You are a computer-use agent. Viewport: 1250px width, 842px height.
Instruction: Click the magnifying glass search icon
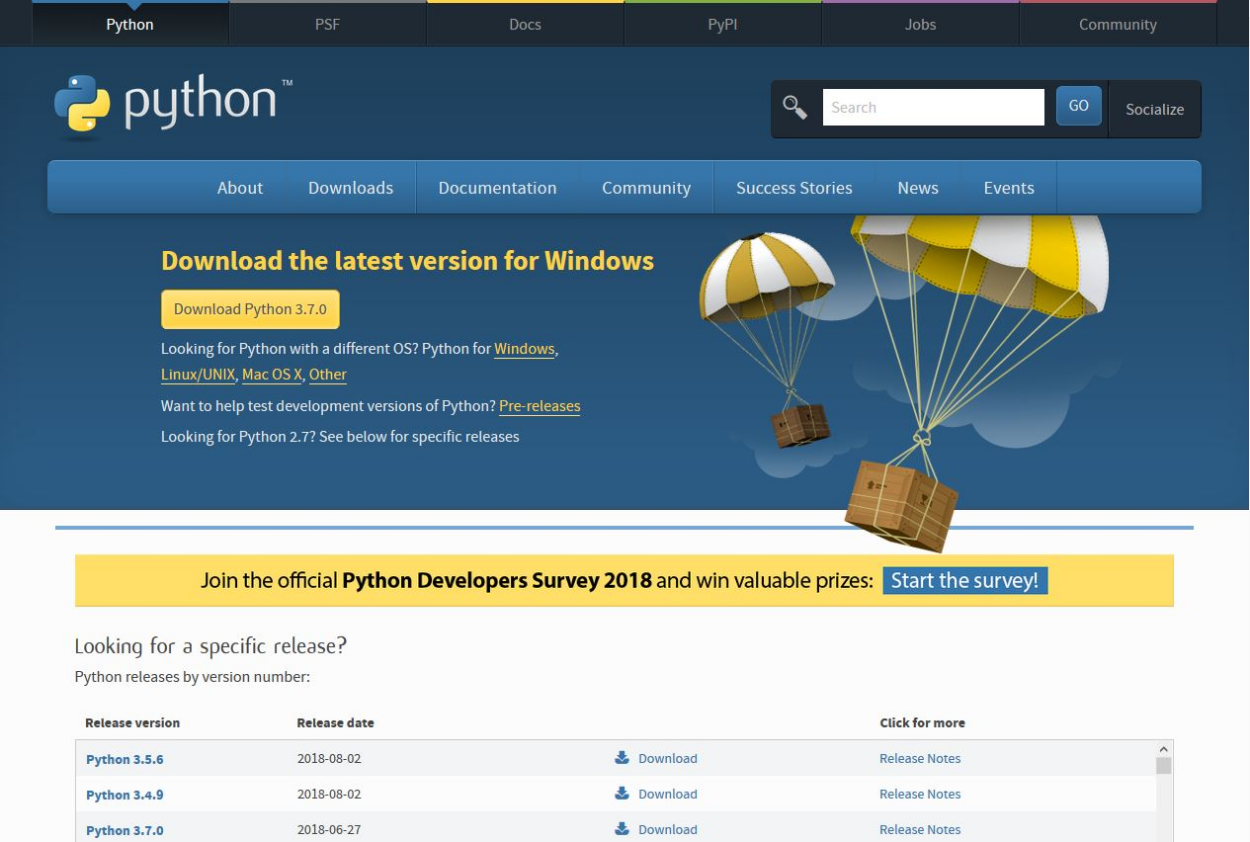(x=795, y=107)
